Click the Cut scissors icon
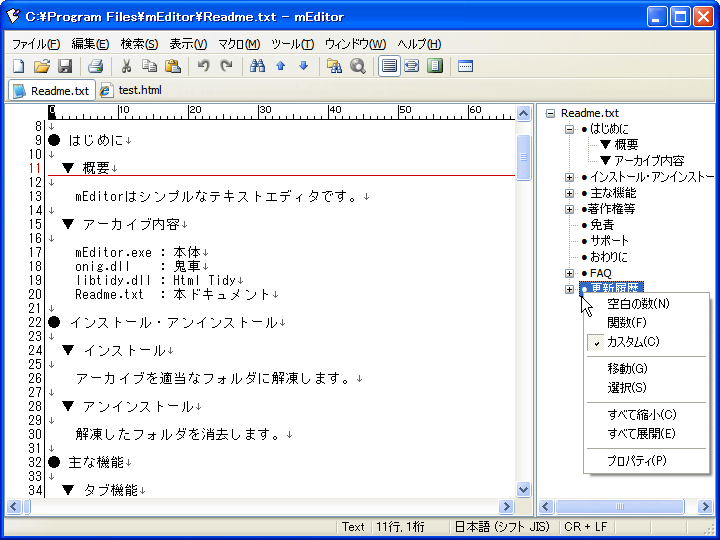 point(126,66)
